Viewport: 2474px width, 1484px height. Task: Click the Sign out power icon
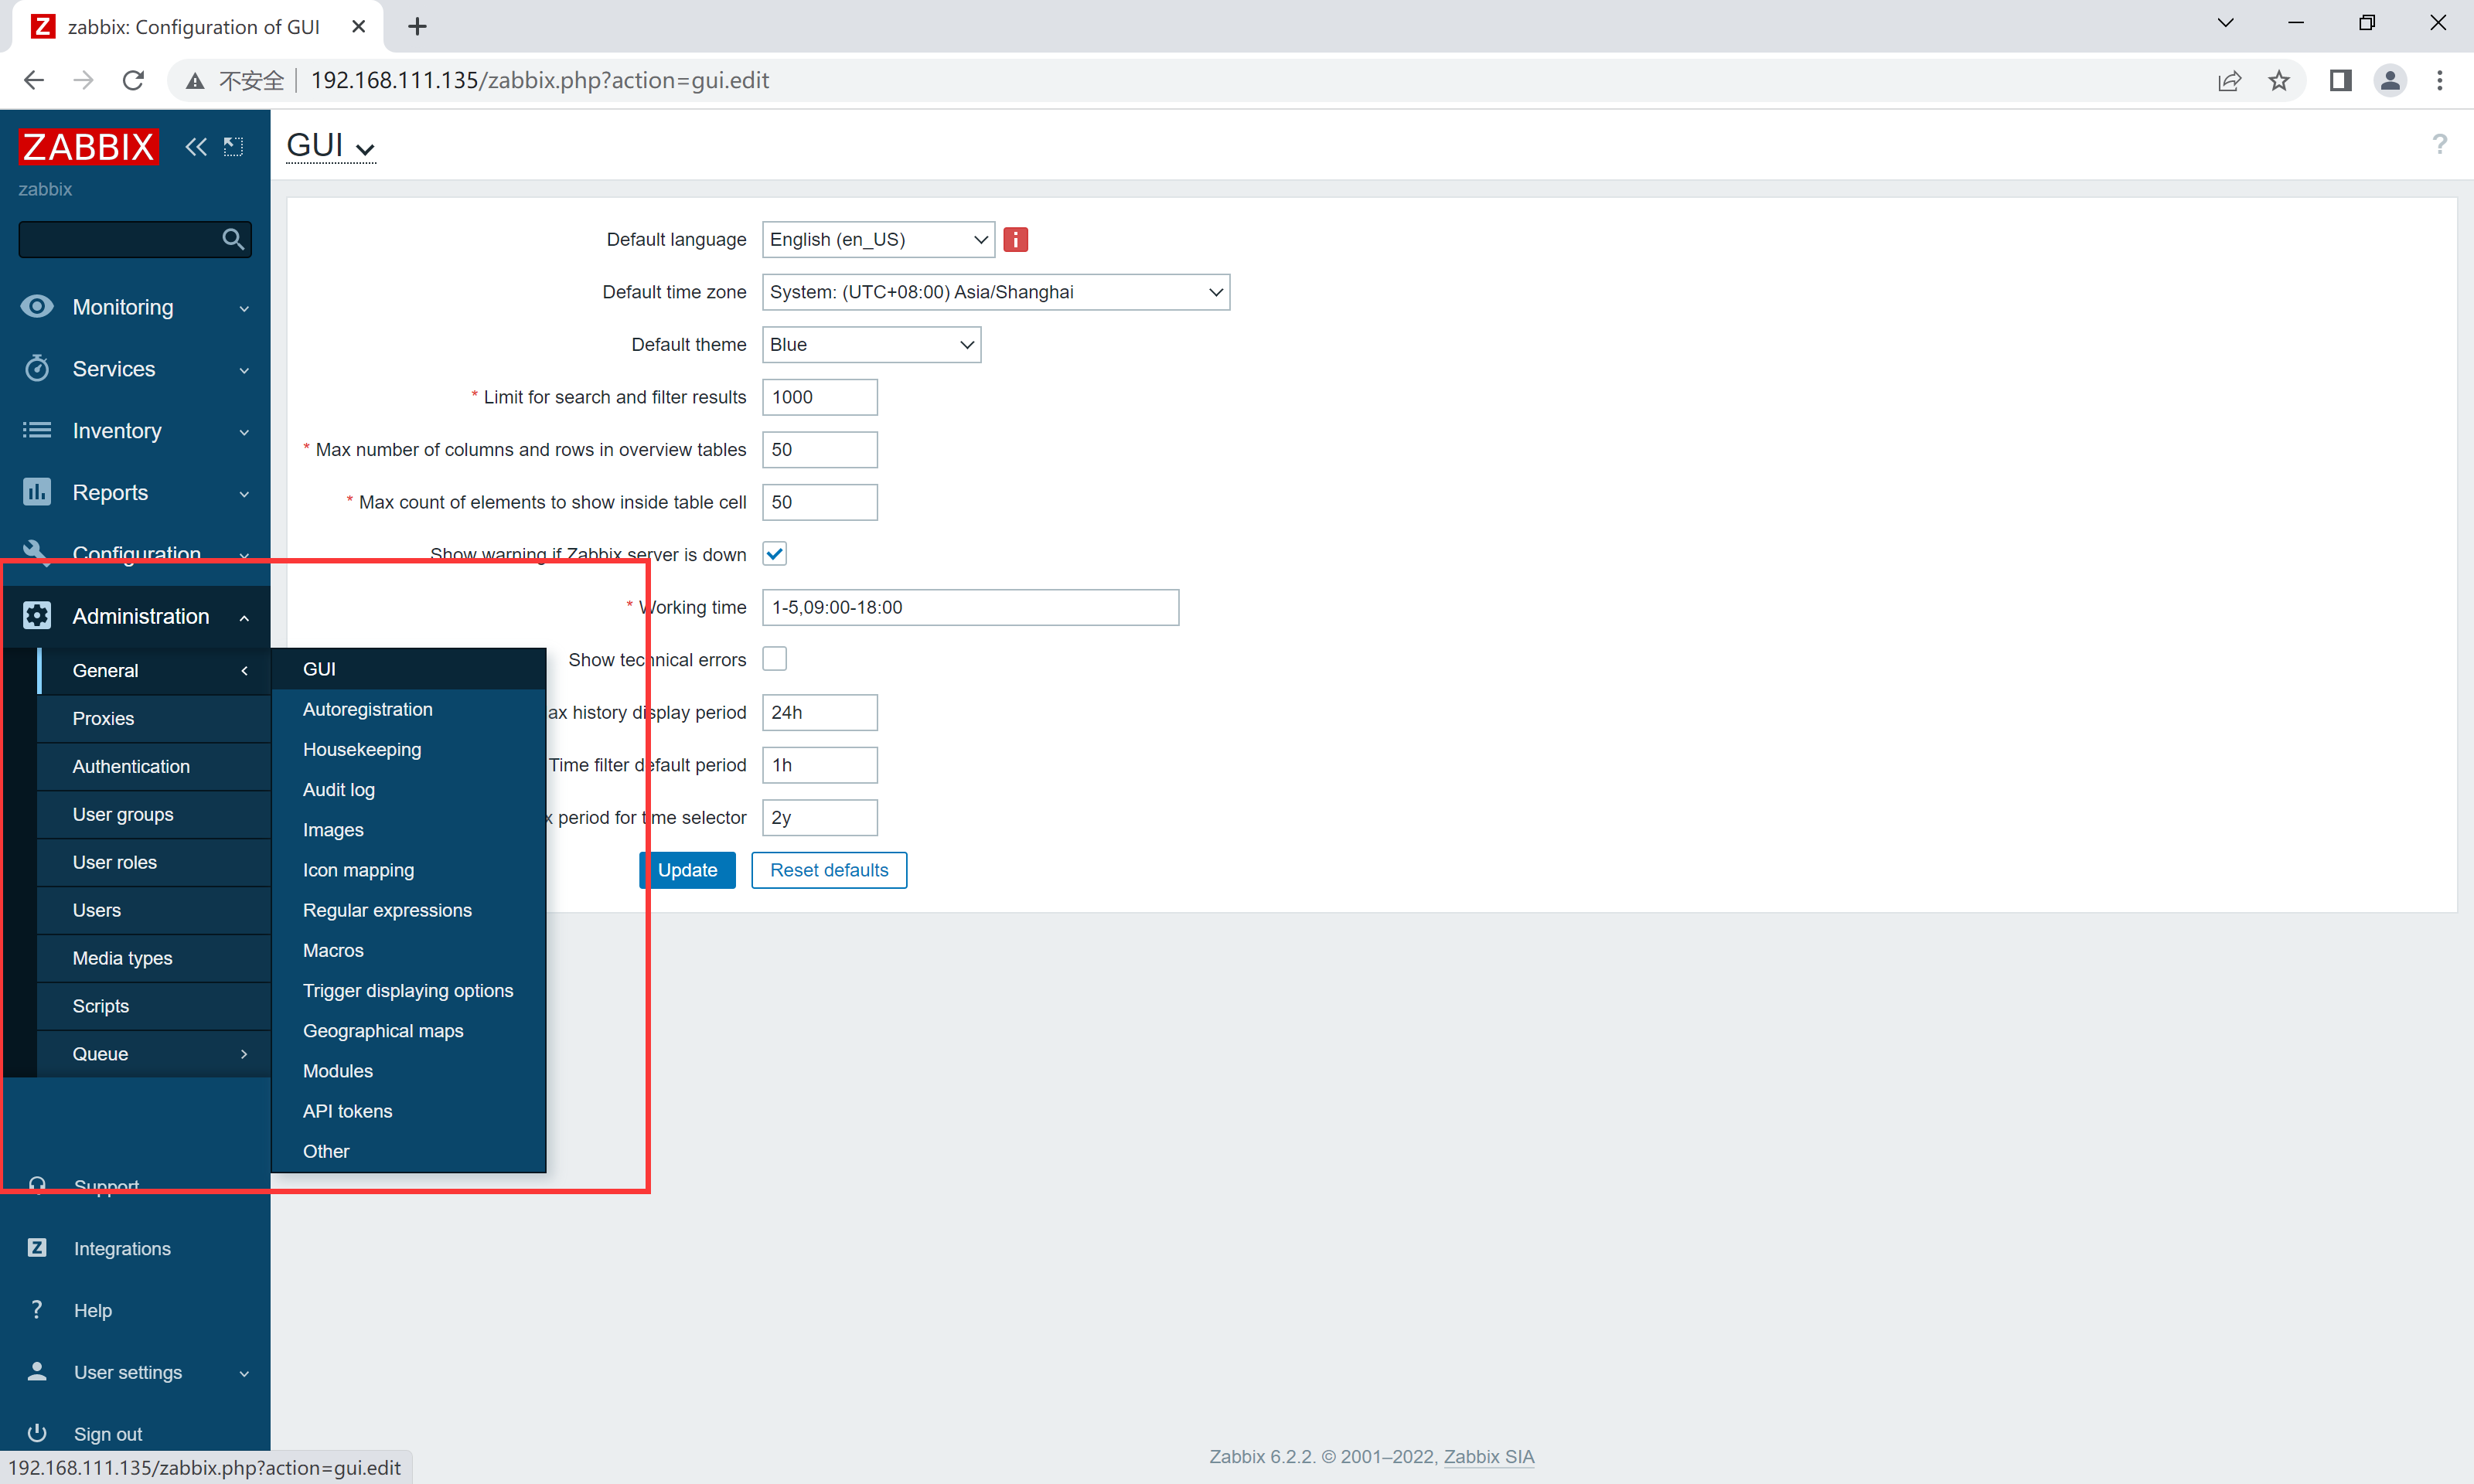37,1433
